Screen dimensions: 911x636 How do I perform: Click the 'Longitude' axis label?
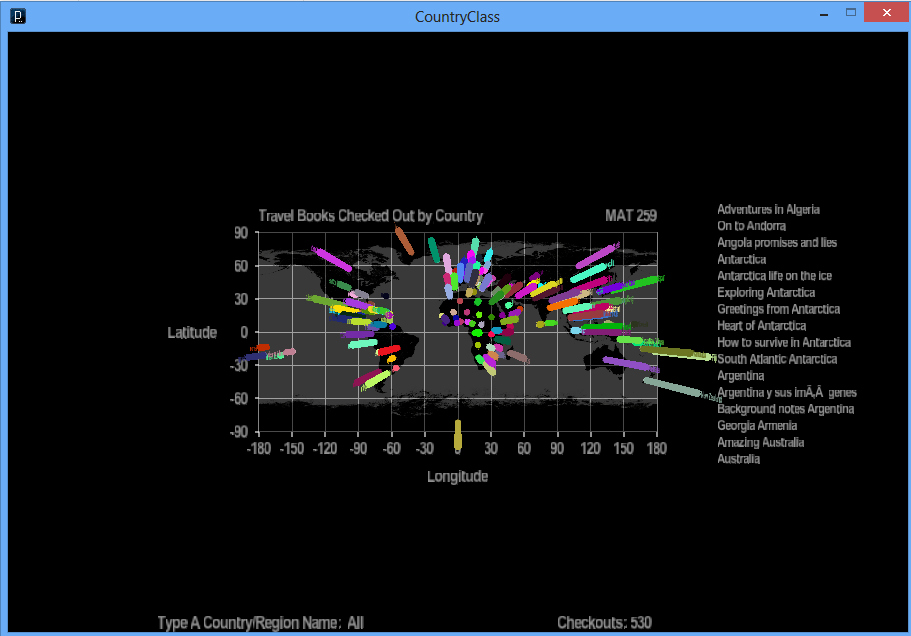point(457,477)
